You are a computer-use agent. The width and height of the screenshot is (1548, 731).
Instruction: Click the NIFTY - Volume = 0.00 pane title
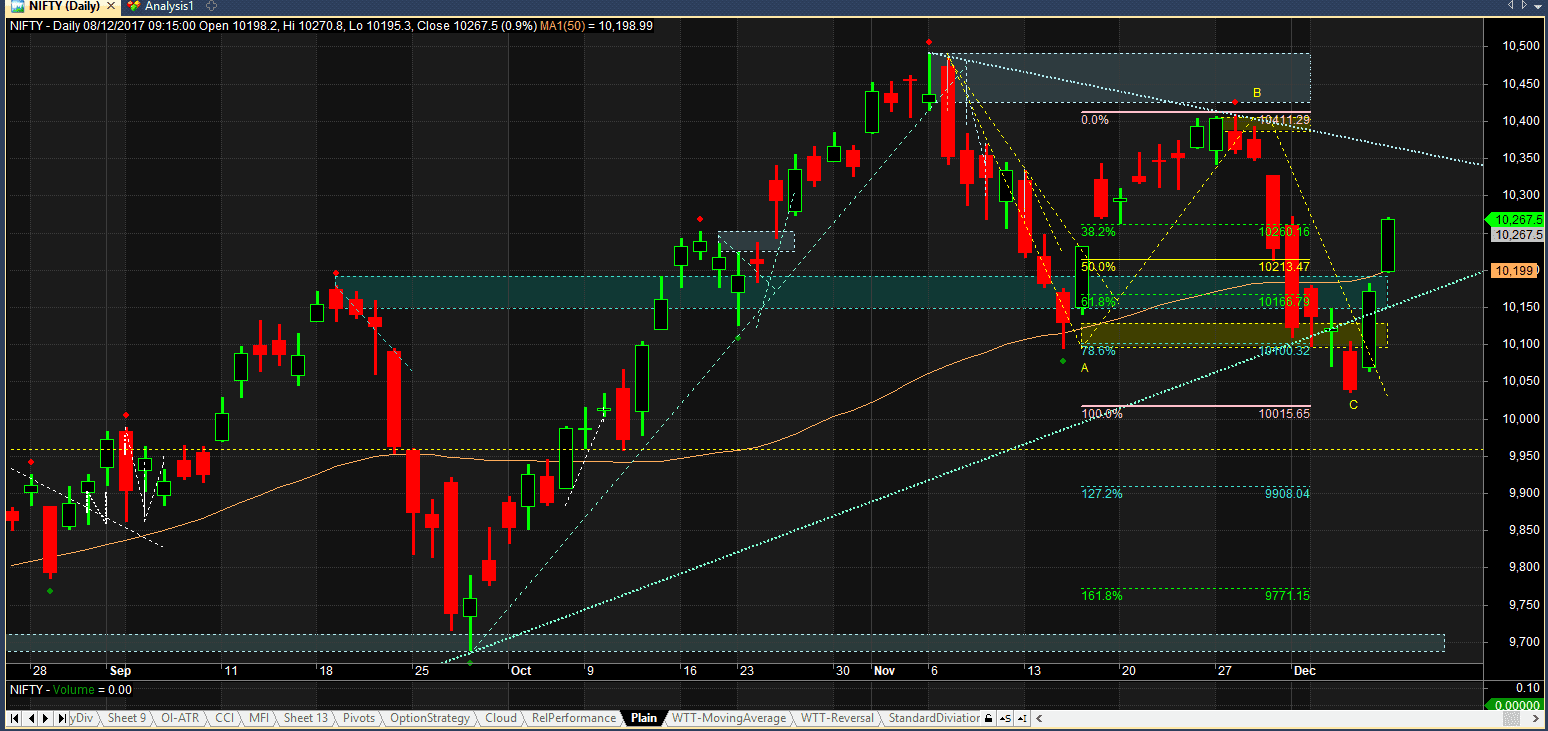[70, 689]
